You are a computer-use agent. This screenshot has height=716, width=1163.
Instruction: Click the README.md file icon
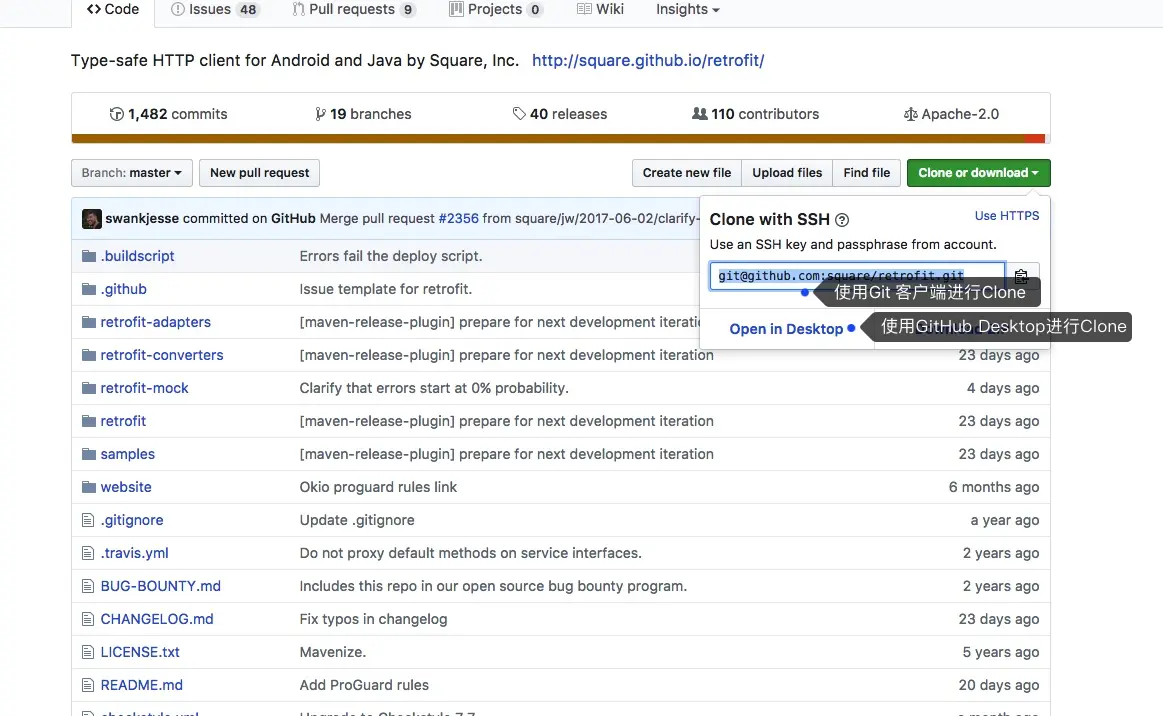(88, 686)
